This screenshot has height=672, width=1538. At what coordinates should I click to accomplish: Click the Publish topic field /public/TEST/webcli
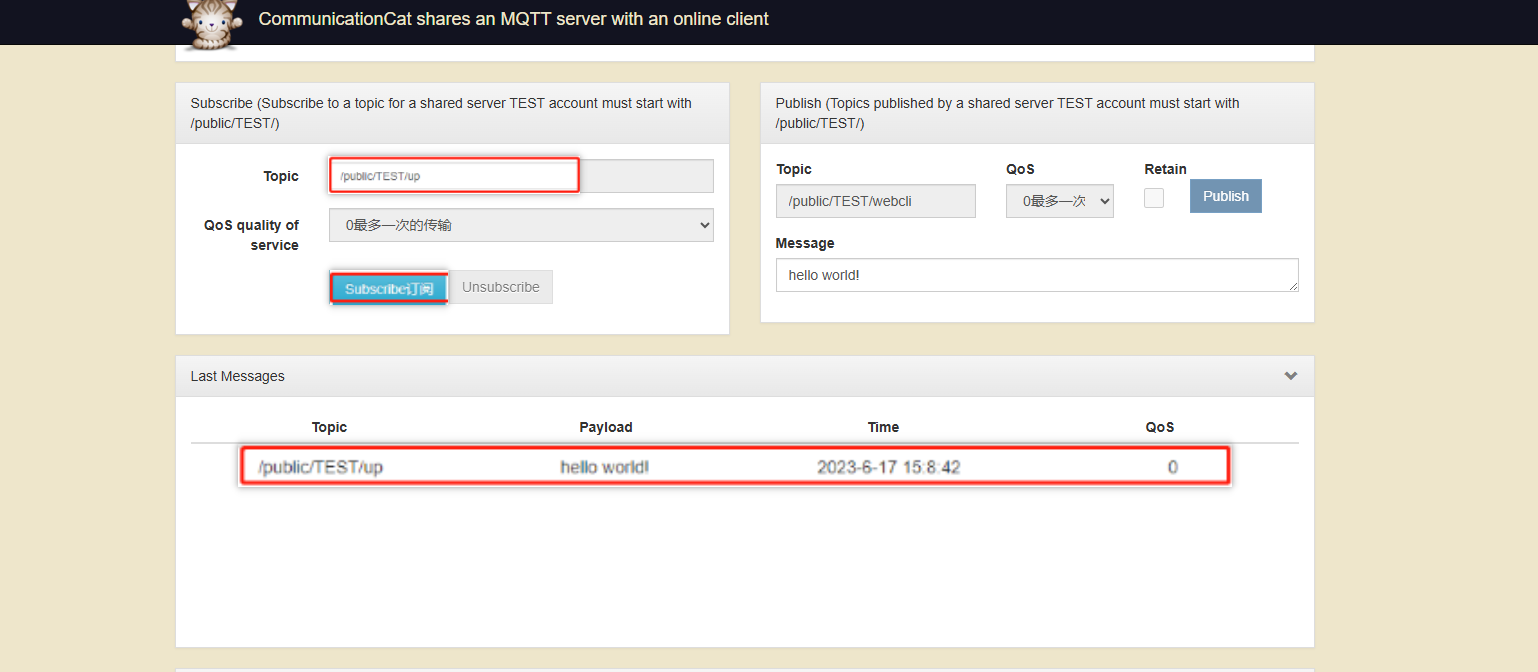876,201
